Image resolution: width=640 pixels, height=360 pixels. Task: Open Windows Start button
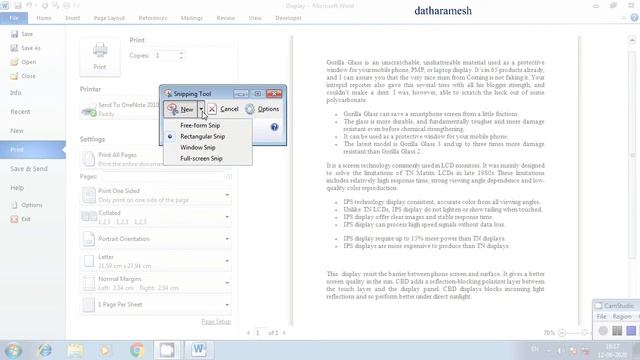click(13, 350)
